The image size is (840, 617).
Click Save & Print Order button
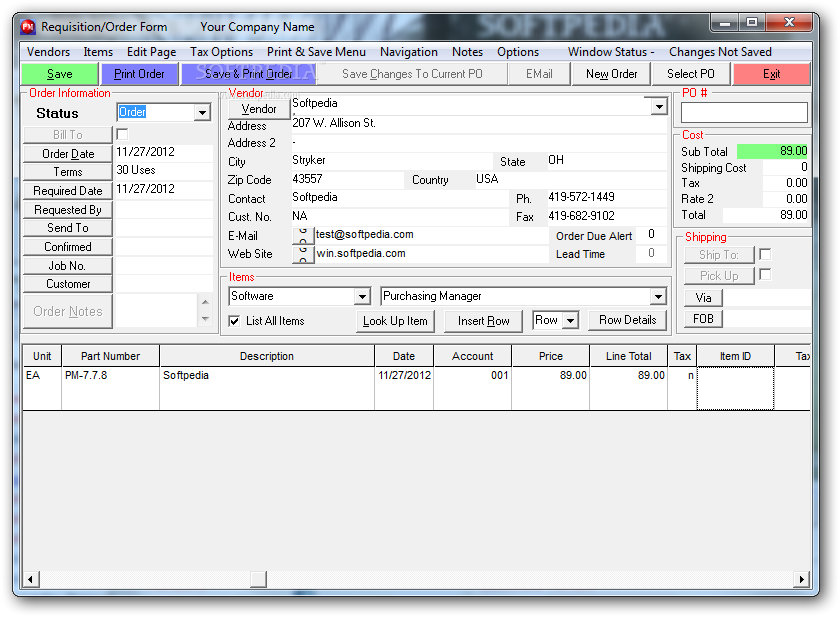[x=249, y=74]
